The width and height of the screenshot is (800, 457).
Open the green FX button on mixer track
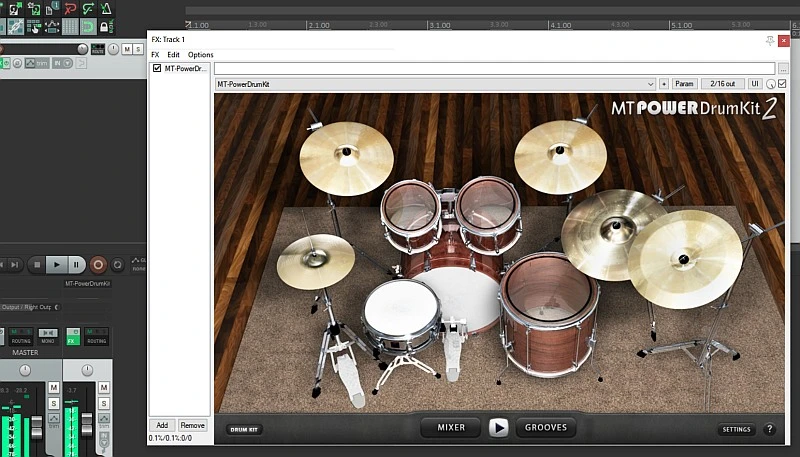tap(73, 337)
